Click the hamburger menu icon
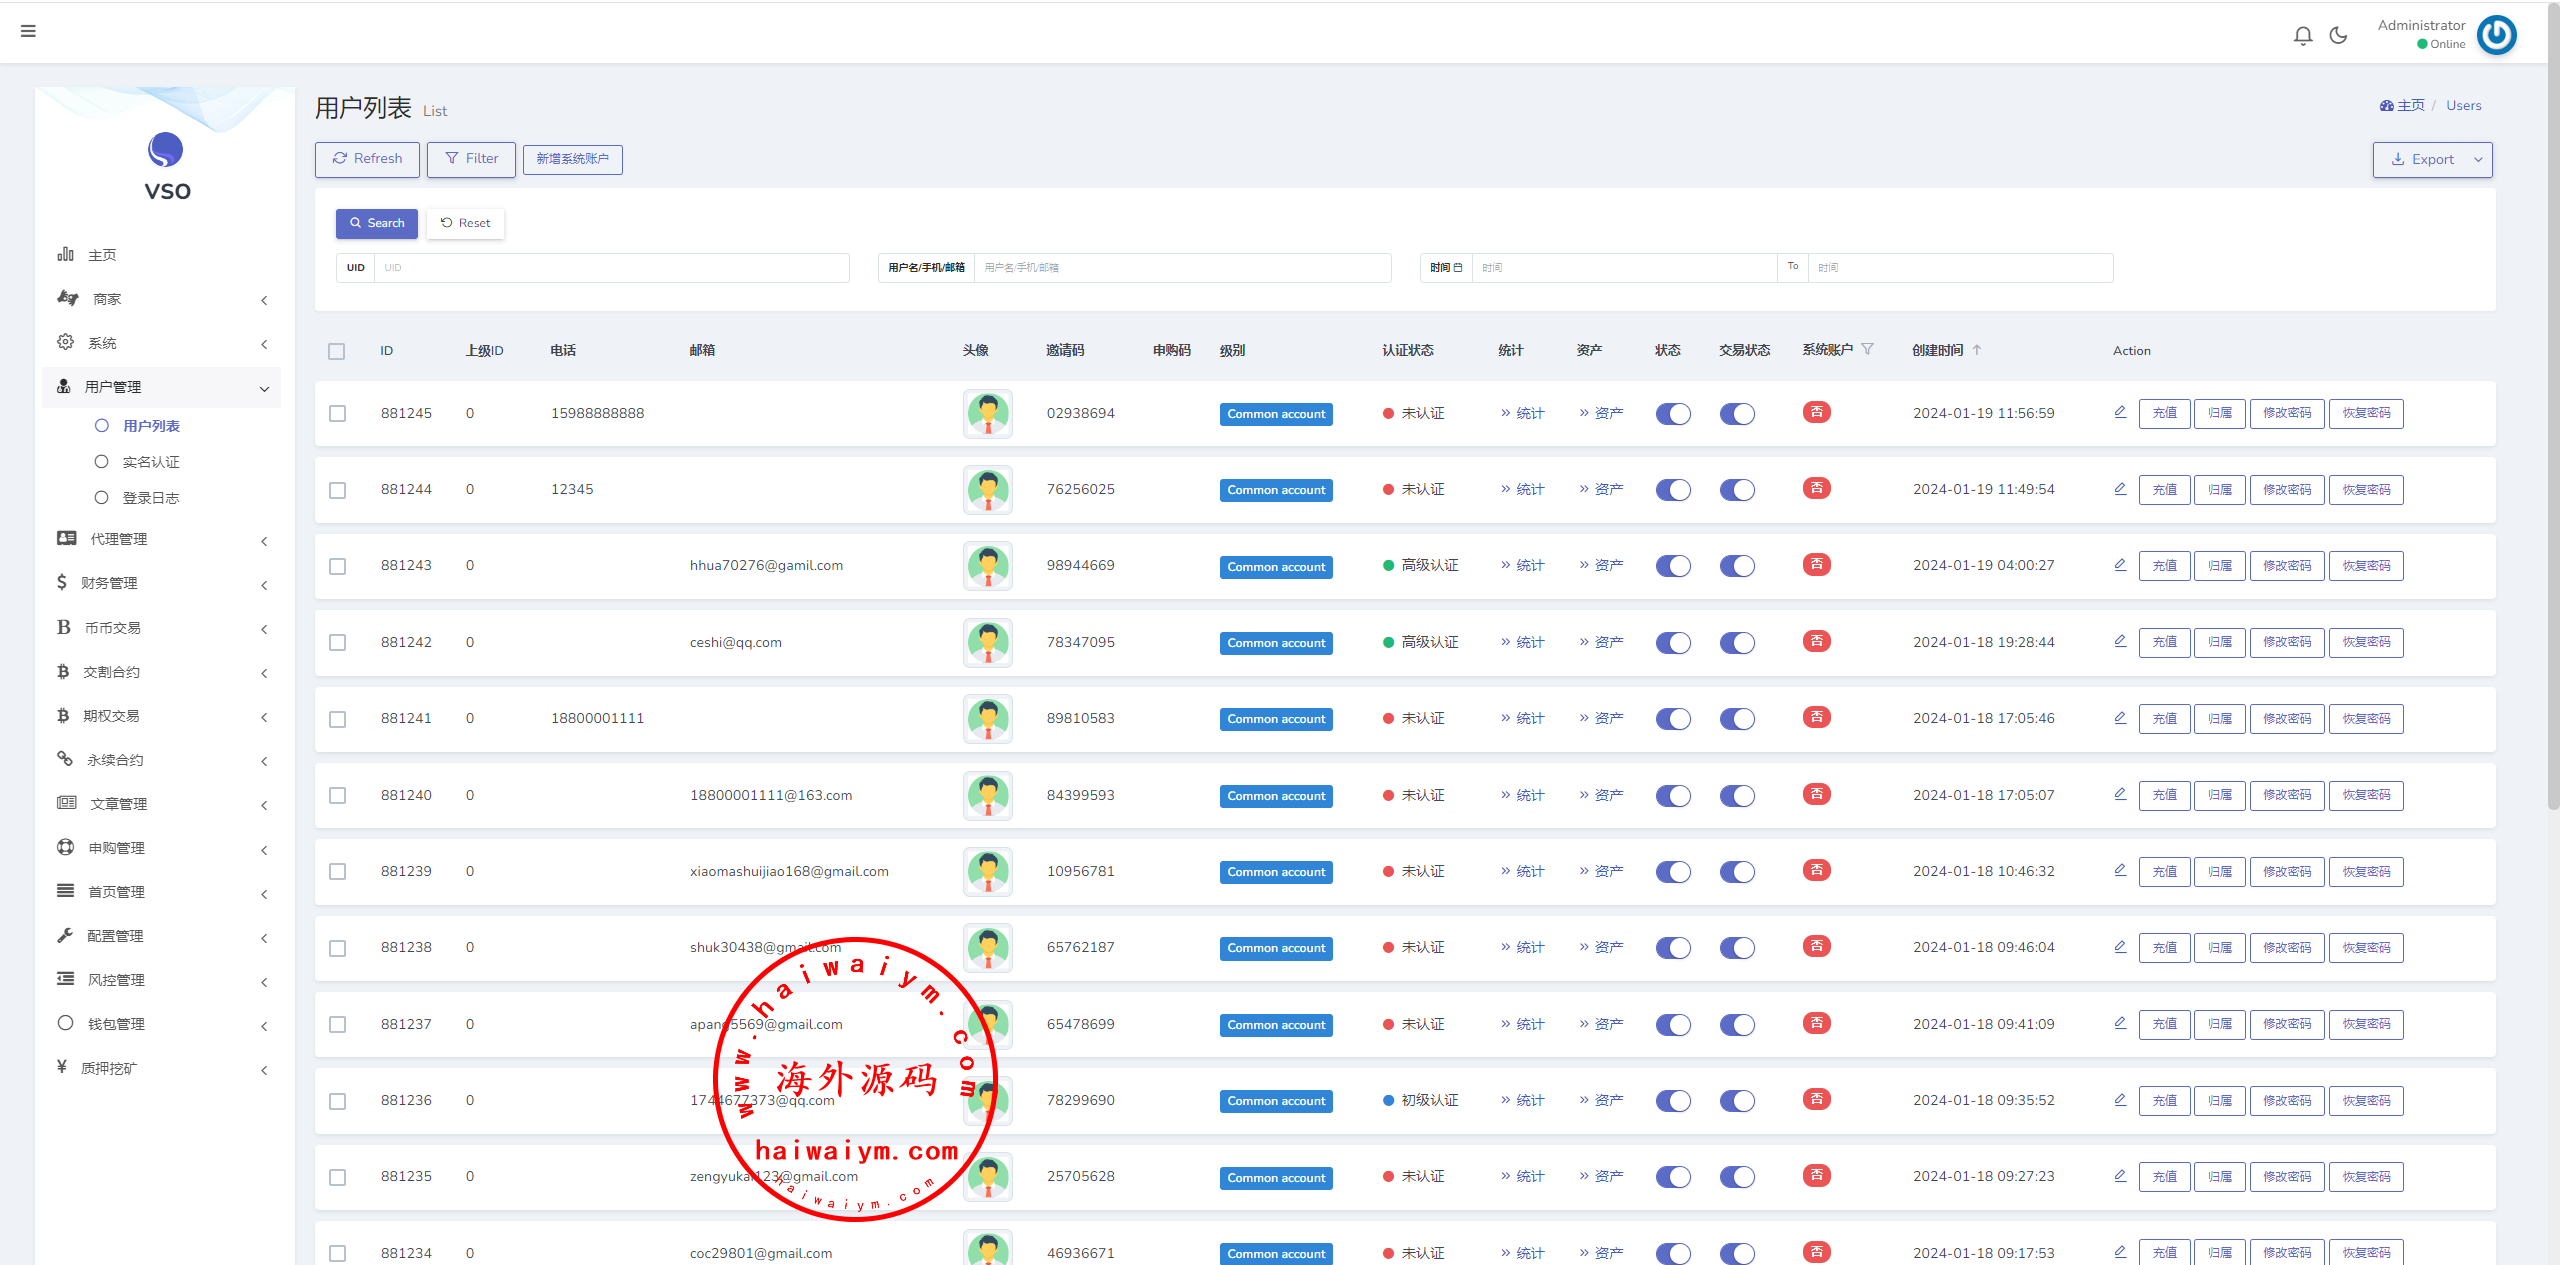 (x=28, y=31)
